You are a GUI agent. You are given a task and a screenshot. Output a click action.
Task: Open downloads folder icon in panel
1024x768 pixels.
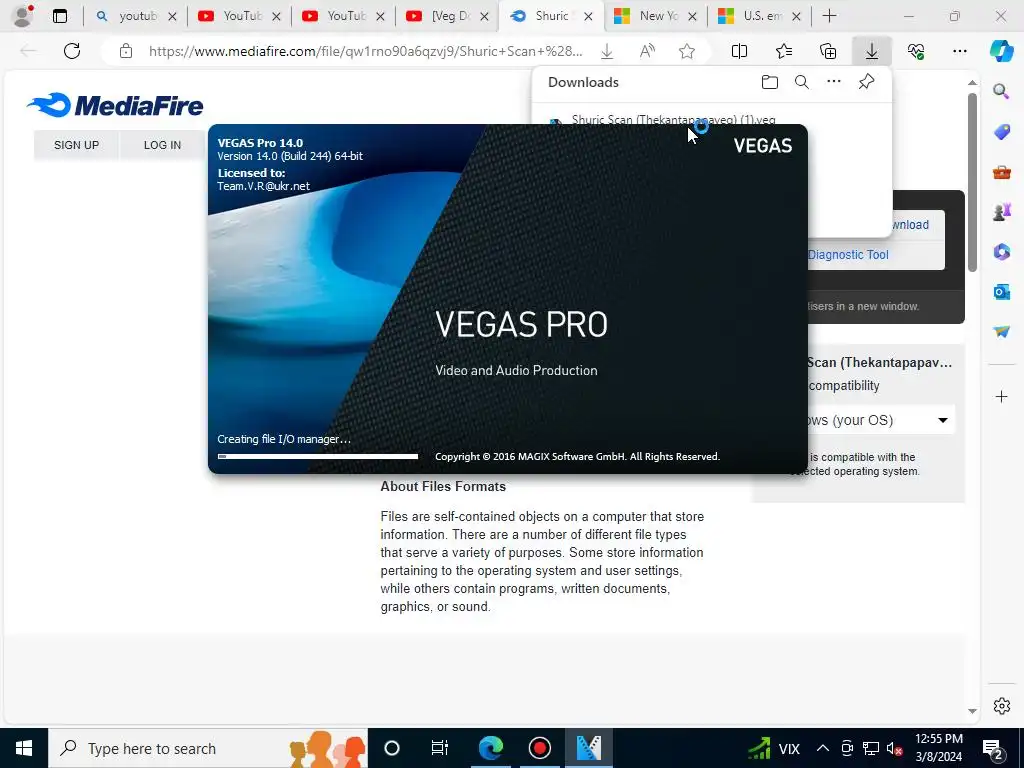770,82
